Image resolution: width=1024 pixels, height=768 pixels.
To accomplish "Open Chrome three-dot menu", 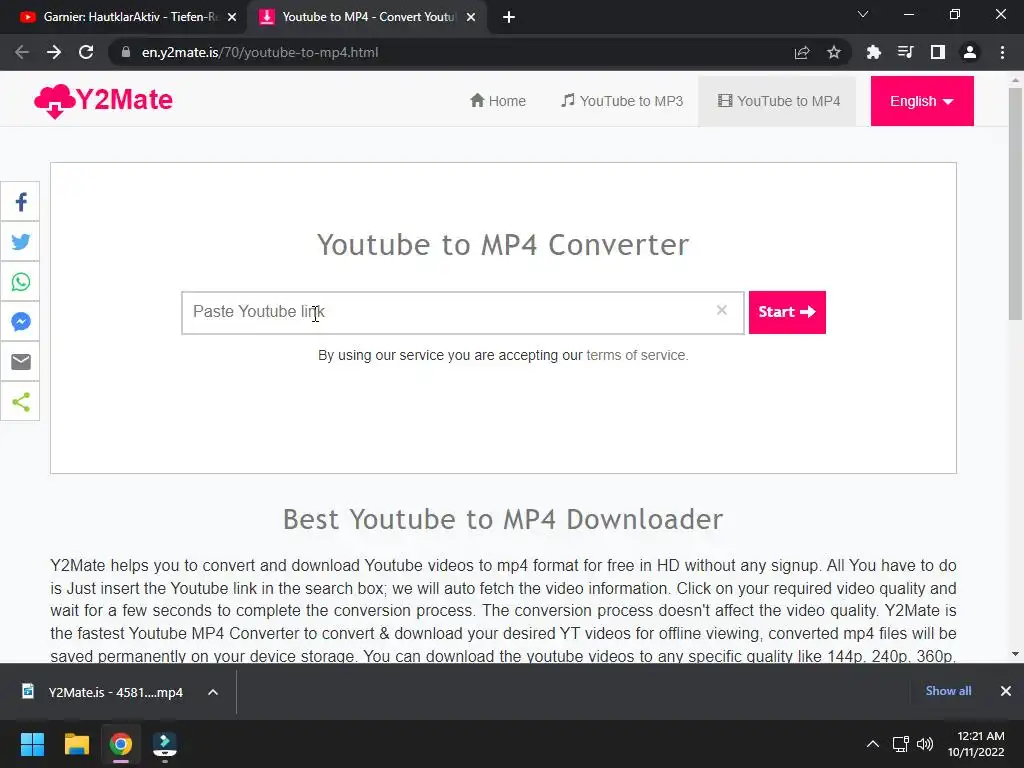I will point(1002,52).
